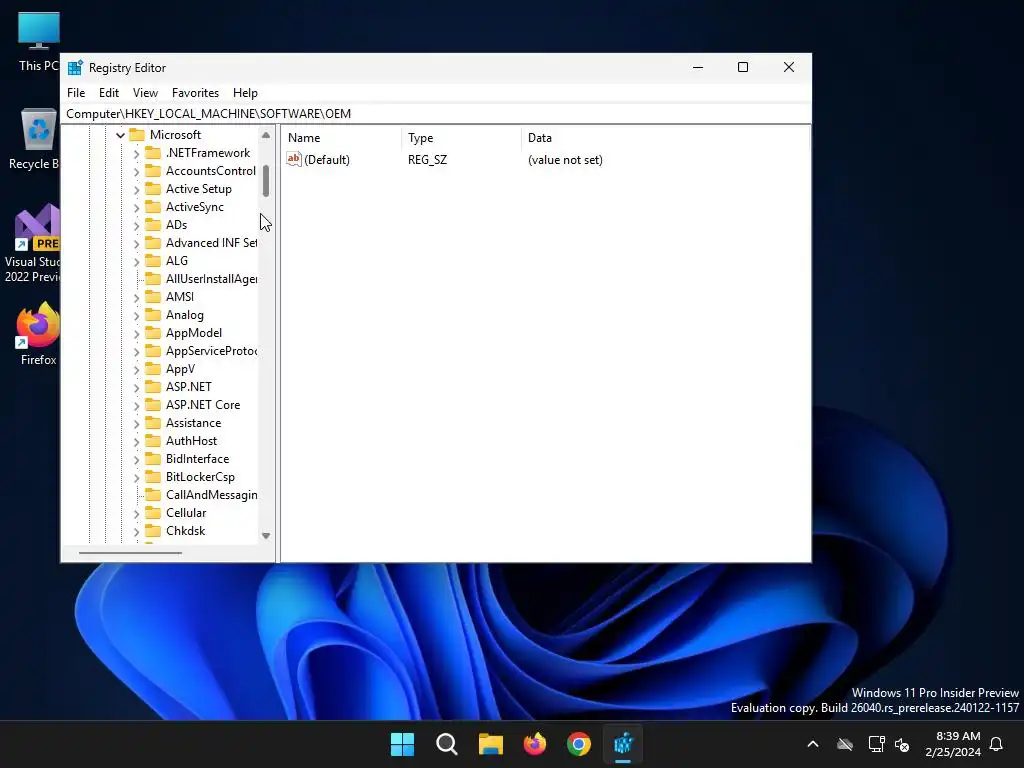This screenshot has width=1024, height=768.
Task: Expand the ALG key
Action: tap(136, 261)
